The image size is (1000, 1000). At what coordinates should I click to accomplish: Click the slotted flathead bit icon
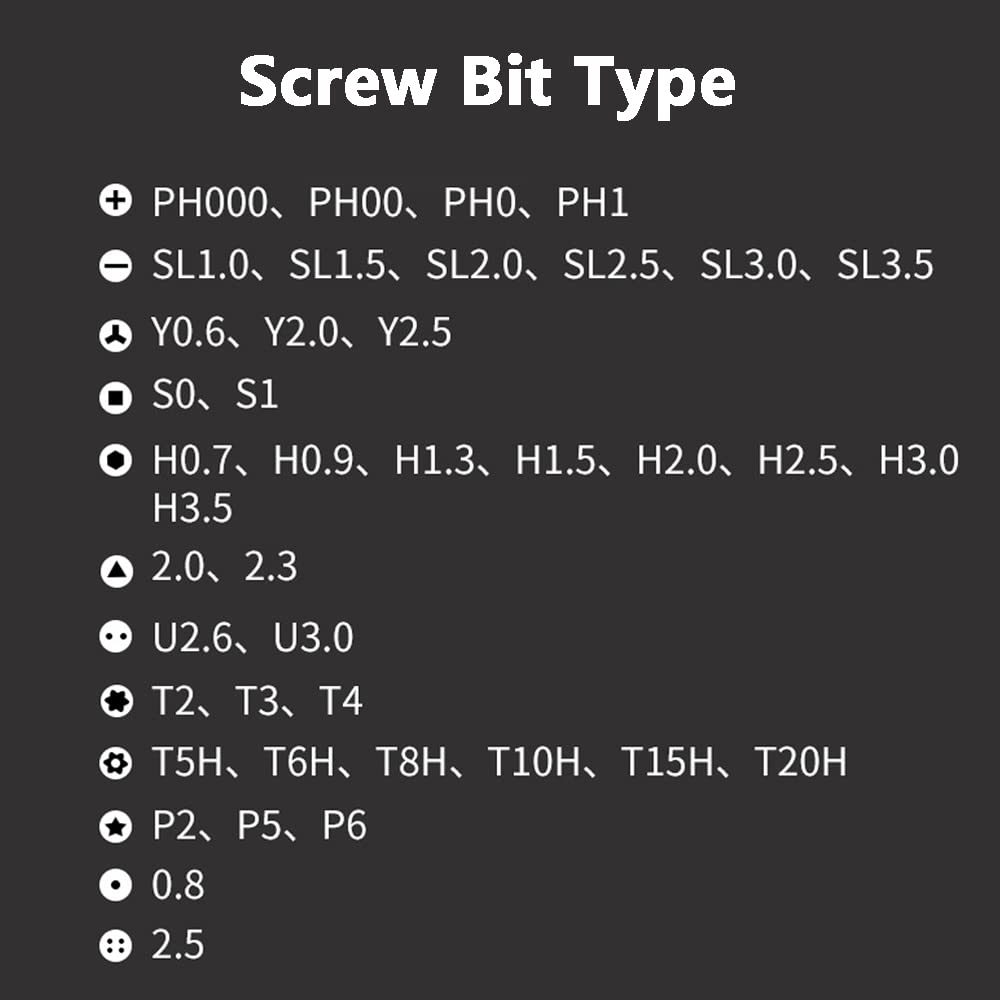pyautogui.click(x=116, y=267)
